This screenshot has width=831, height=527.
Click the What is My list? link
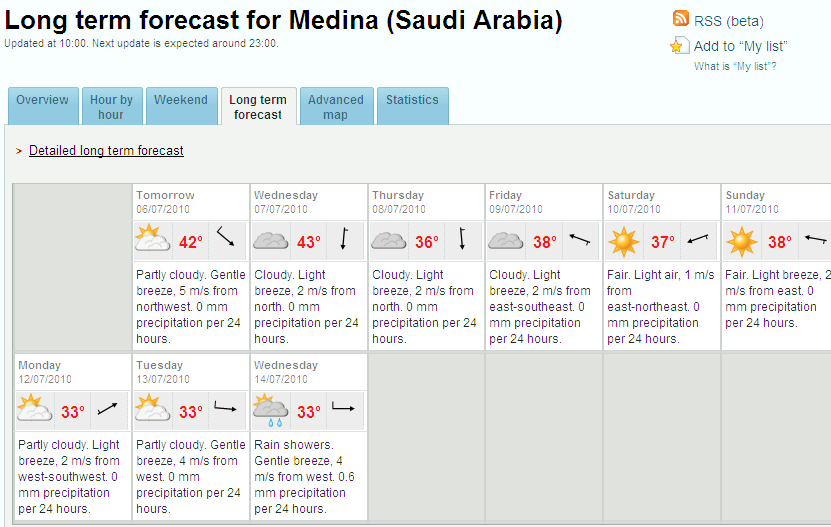735,66
